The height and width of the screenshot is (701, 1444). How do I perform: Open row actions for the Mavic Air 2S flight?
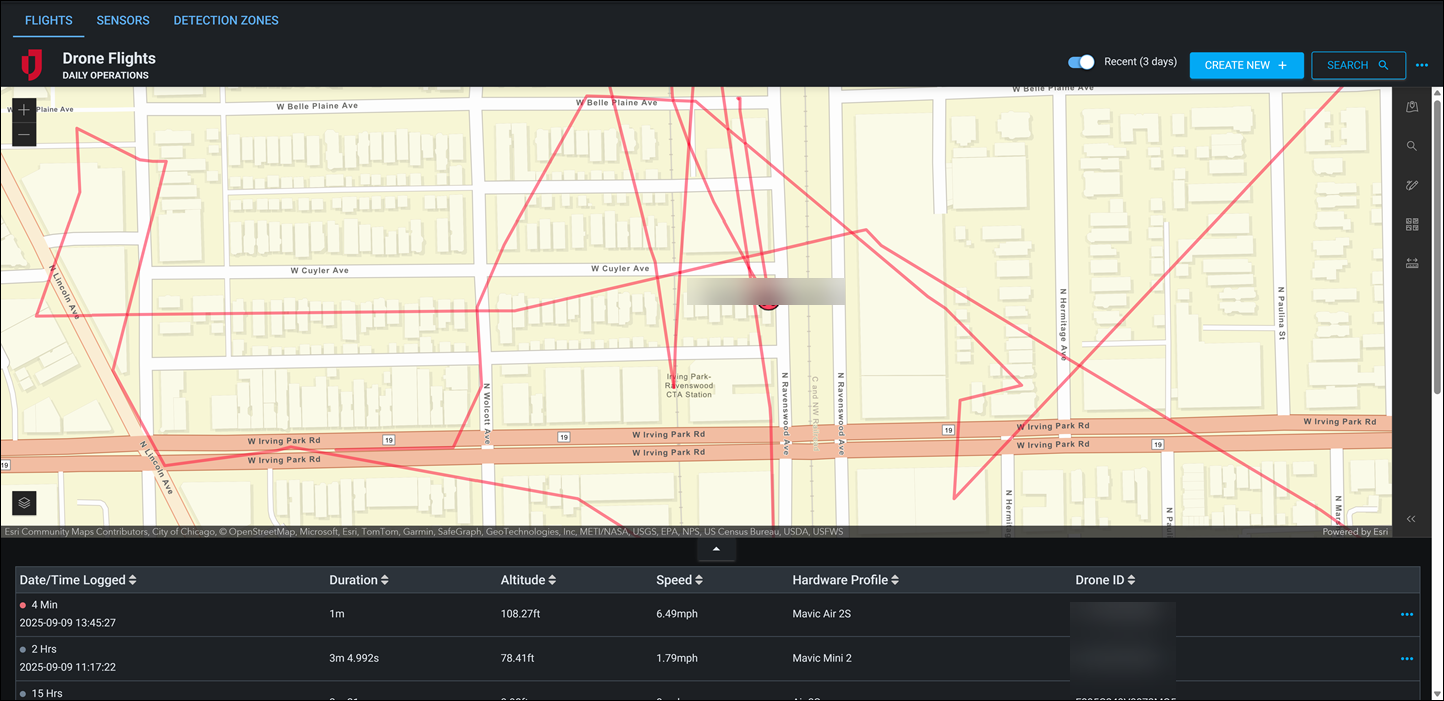(1406, 615)
